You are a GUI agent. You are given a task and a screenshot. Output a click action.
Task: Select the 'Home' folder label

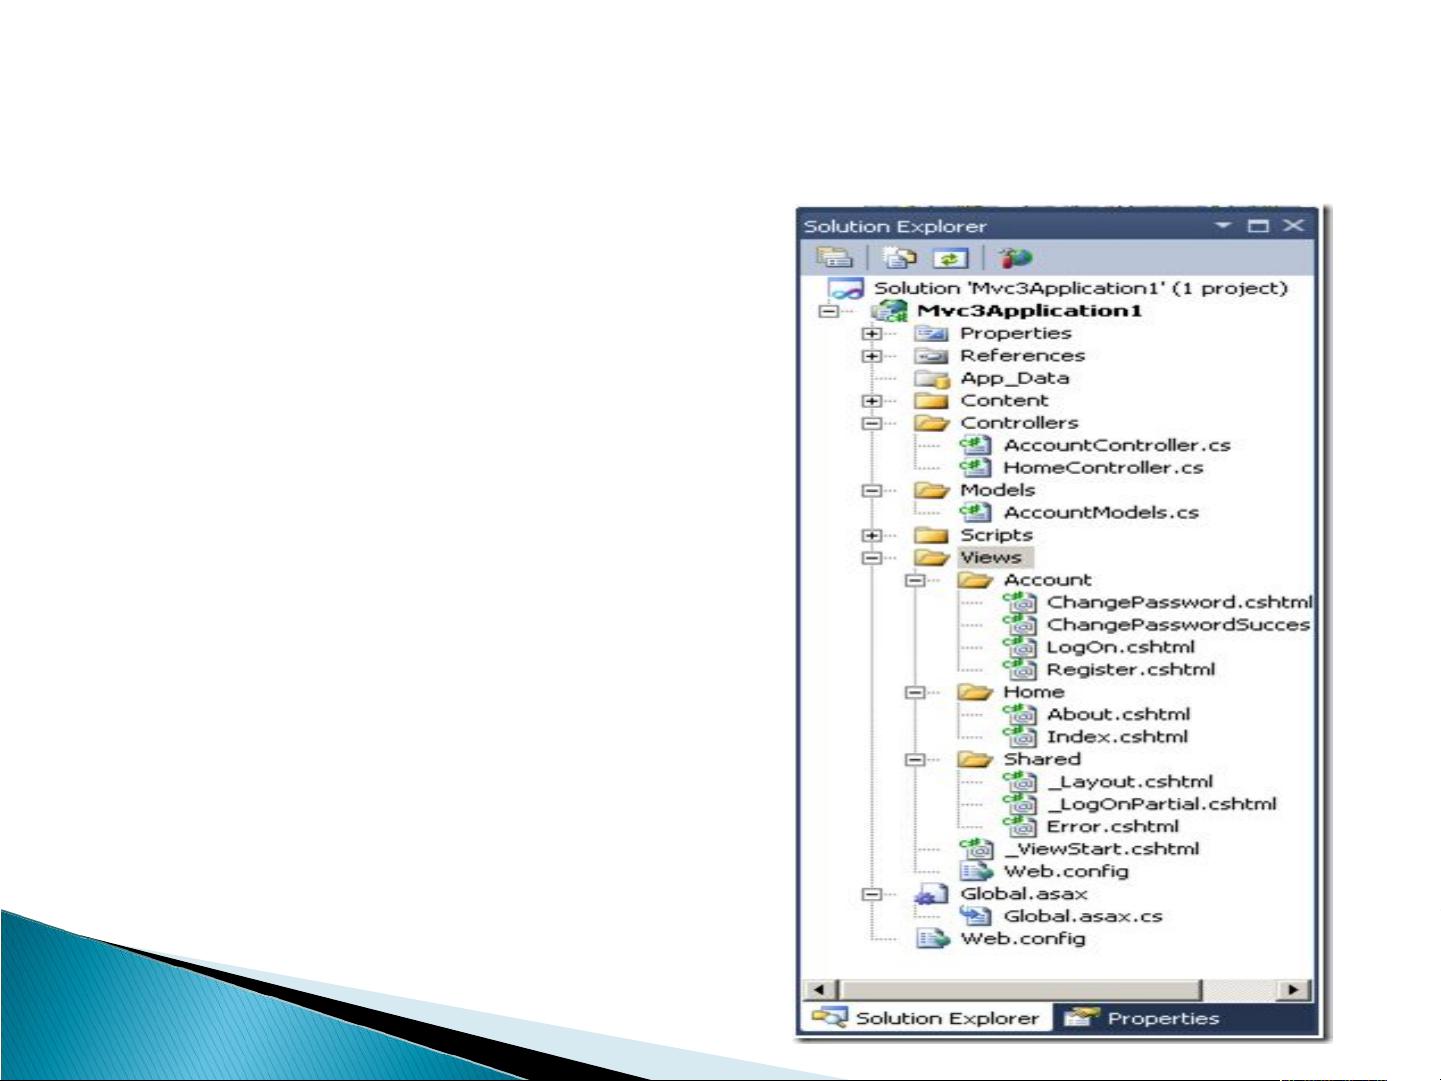(x=1033, y=692)
